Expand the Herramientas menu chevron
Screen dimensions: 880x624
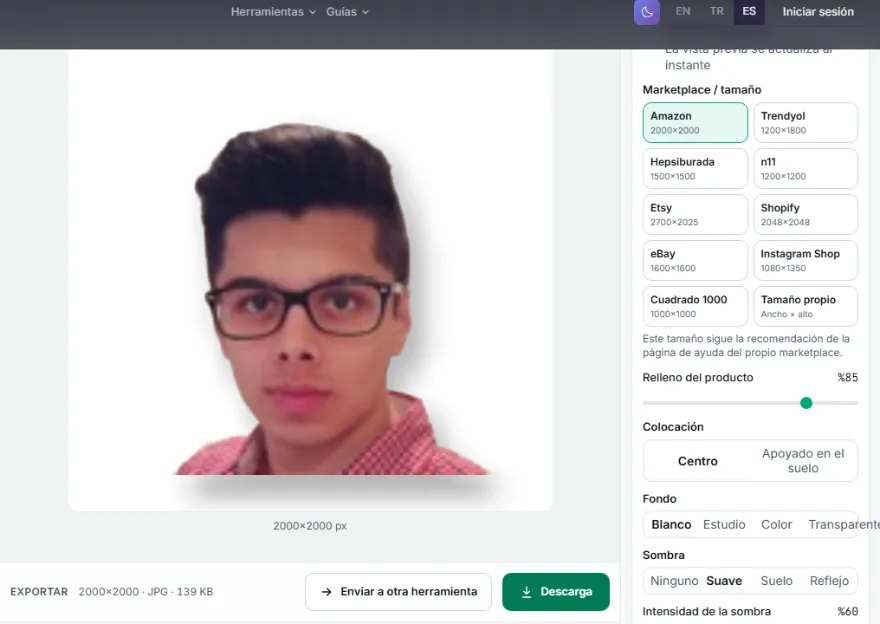313,12
